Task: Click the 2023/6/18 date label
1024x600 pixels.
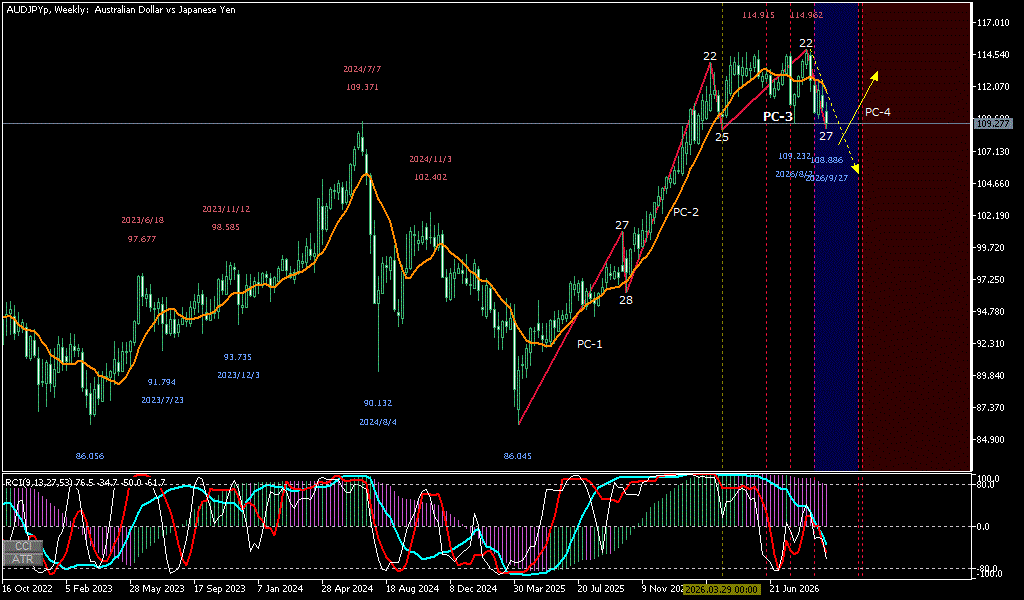Action: (x=142, y=220)
